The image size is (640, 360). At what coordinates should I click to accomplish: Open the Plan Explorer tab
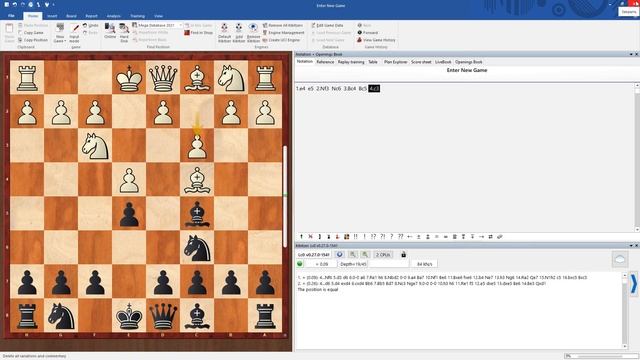point(396,62)
